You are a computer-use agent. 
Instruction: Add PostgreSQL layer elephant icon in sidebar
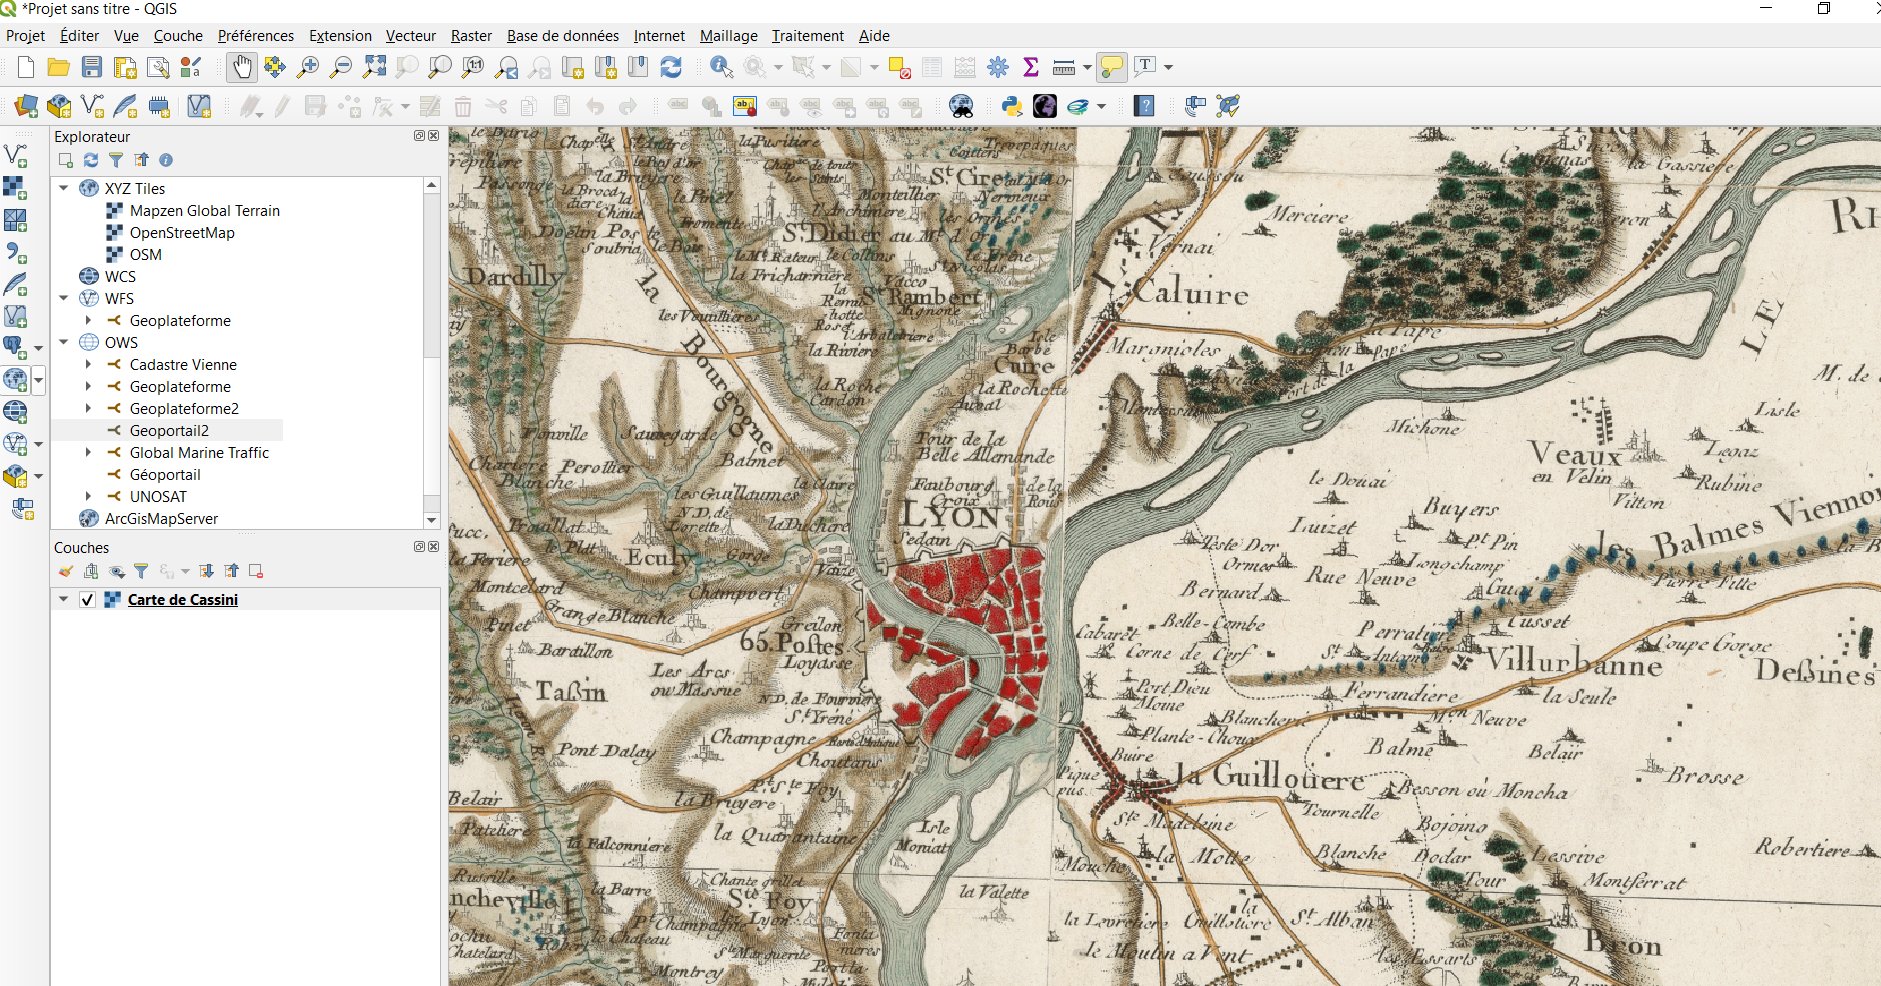click(x=15, y=346)
